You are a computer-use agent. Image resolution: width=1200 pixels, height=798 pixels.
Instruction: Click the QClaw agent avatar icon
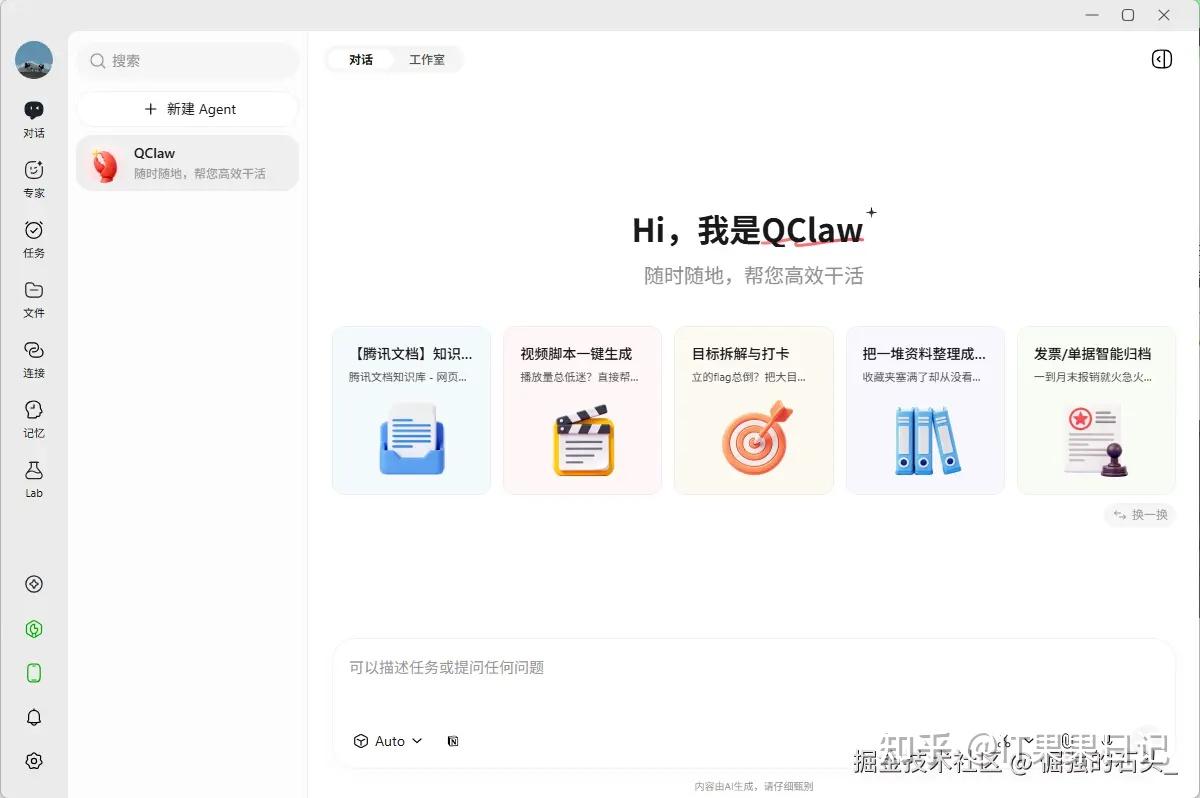click(105, 163)
